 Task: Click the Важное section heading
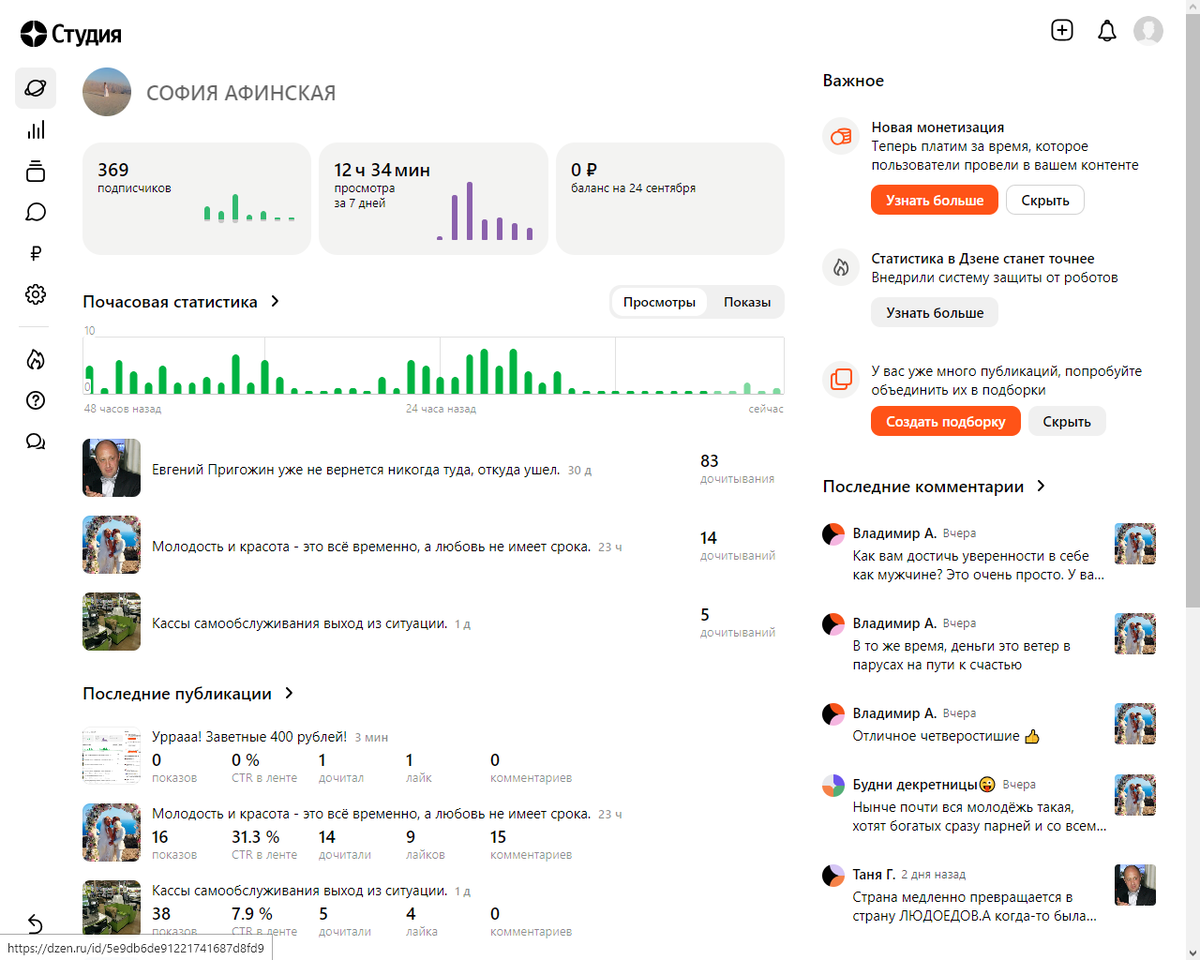click(853, 80)
